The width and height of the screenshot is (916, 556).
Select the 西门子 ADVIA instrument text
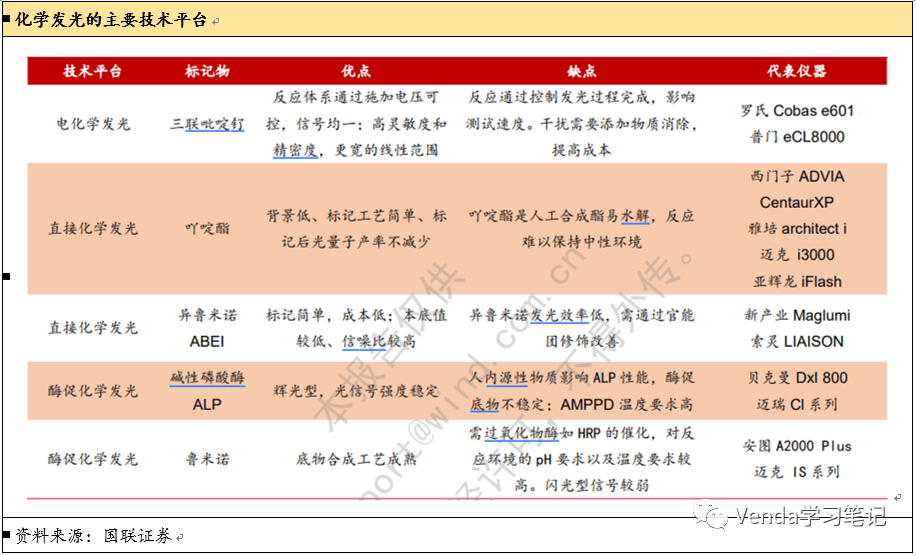pos(796,176)
